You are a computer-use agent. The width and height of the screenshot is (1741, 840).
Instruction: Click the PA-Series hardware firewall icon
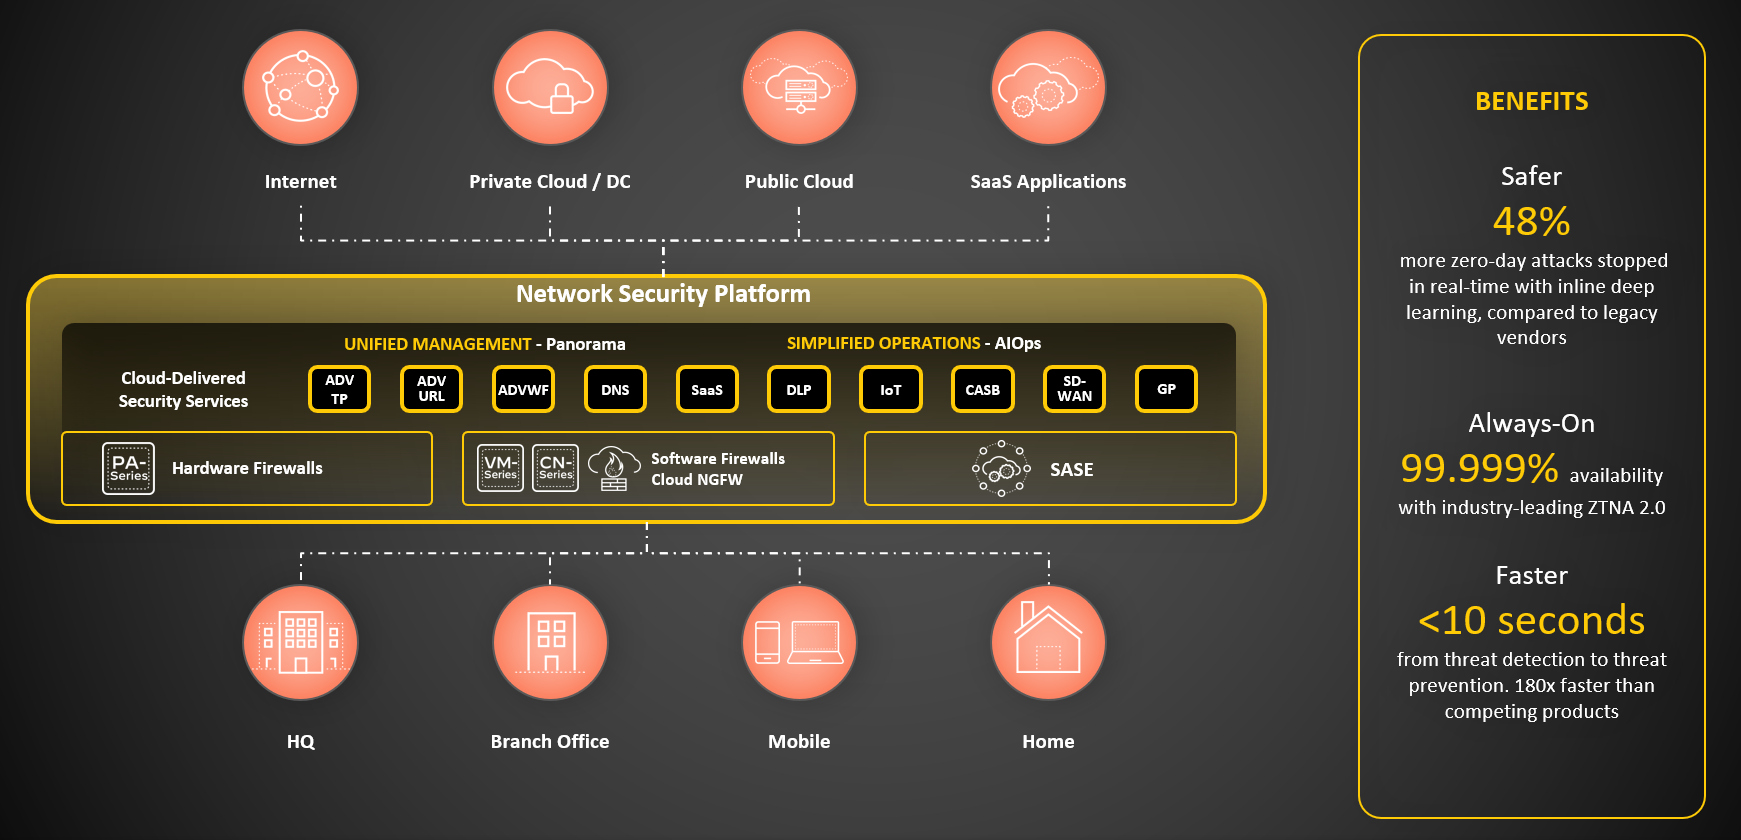tap(129, 468)
